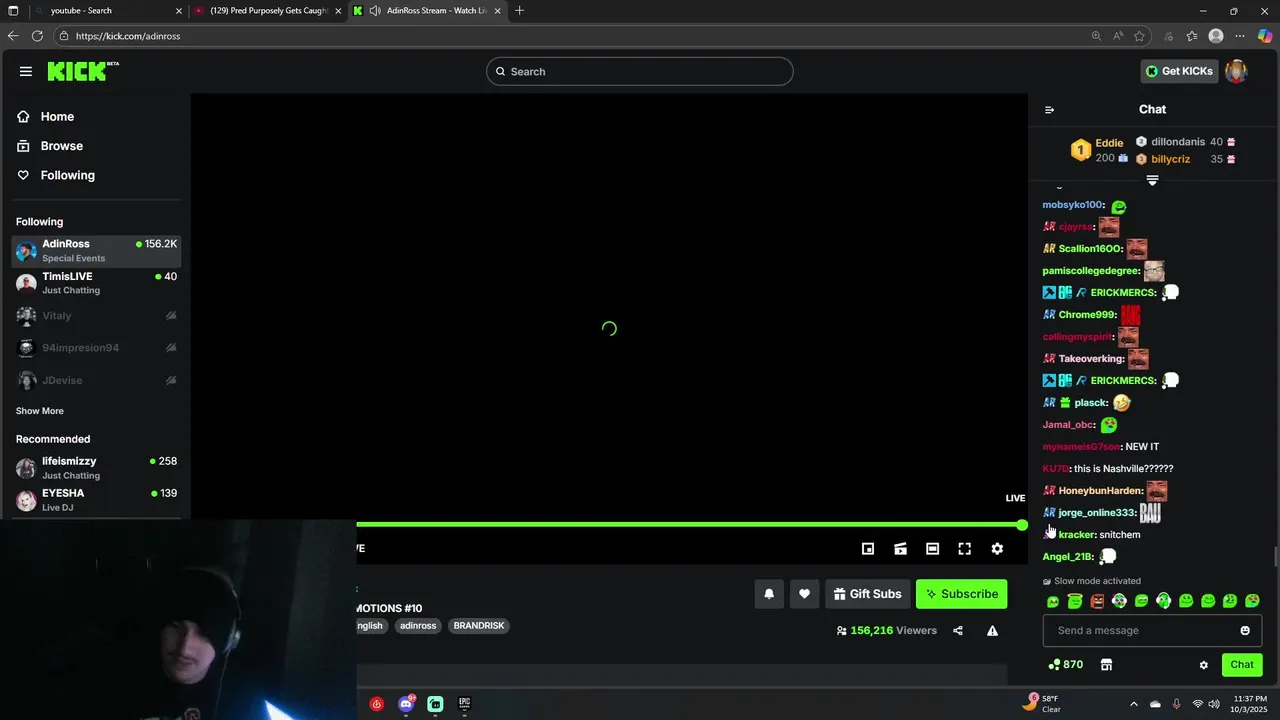Screen dimensions: 1280x720
Task: Toggle channel notifications bell
Action: coord(769,594)
